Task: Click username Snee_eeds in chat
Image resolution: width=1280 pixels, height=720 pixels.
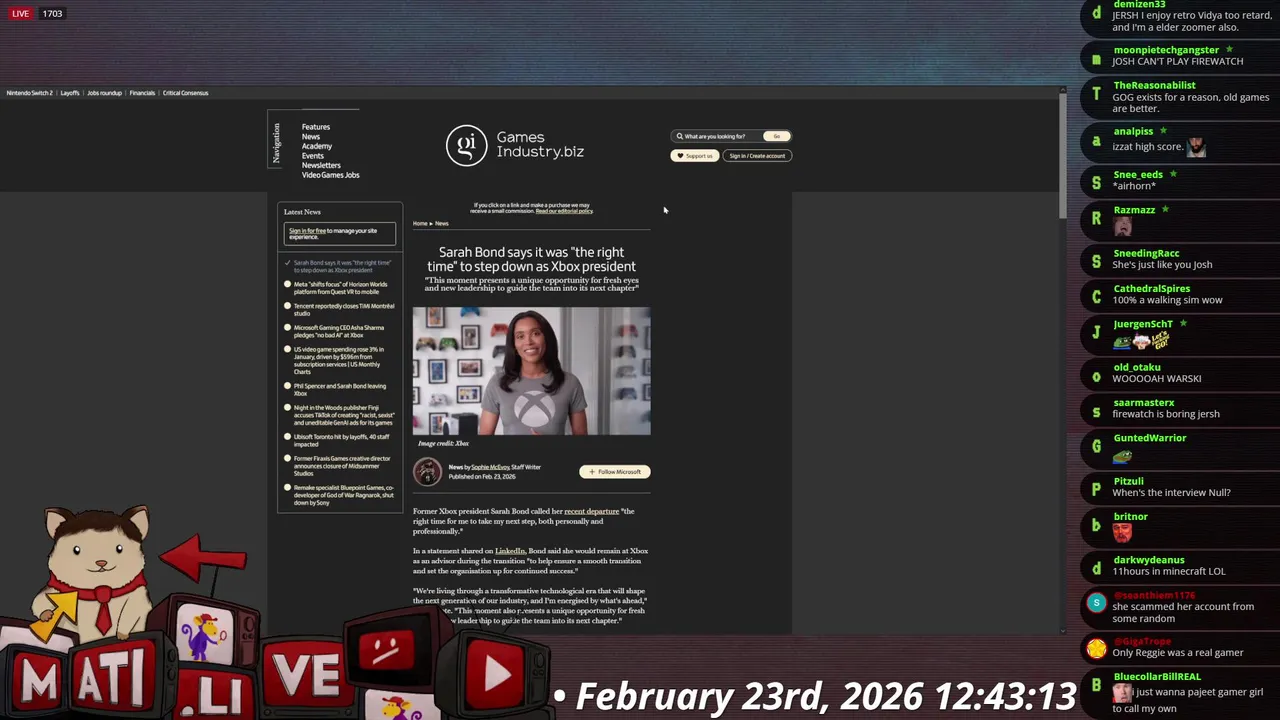Action: (1138, 175)
